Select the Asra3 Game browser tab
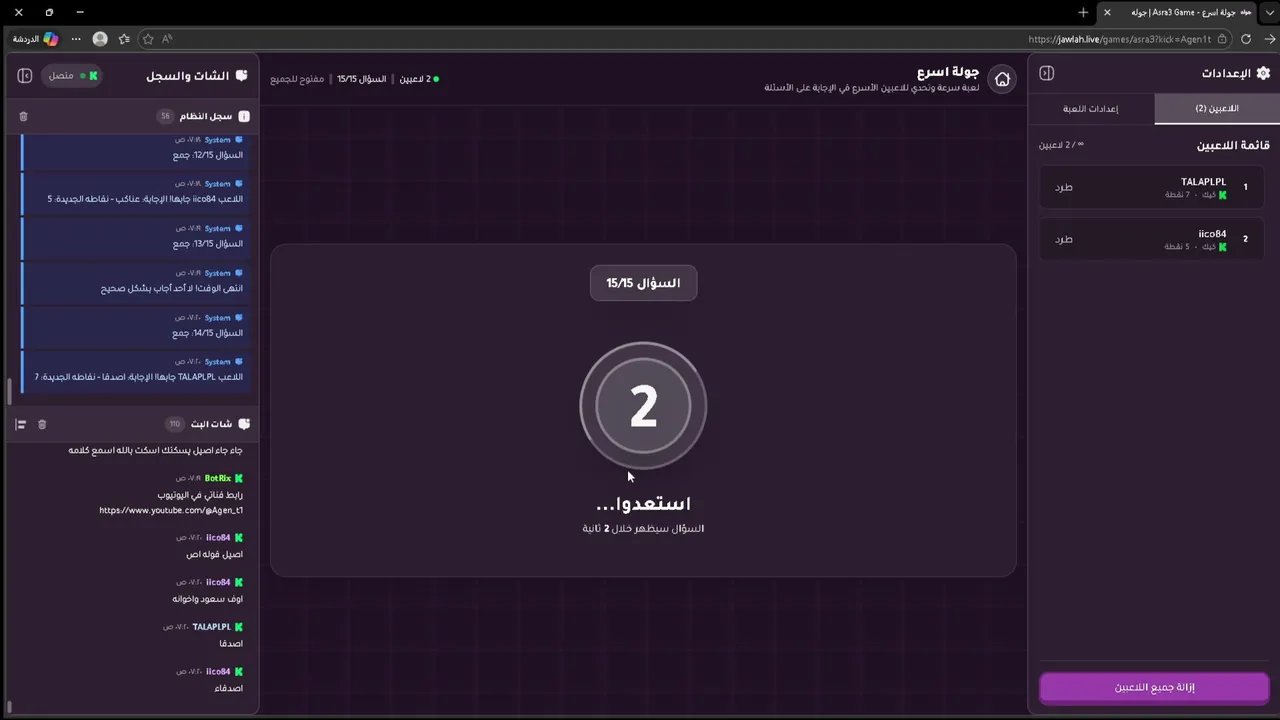 1178,12
